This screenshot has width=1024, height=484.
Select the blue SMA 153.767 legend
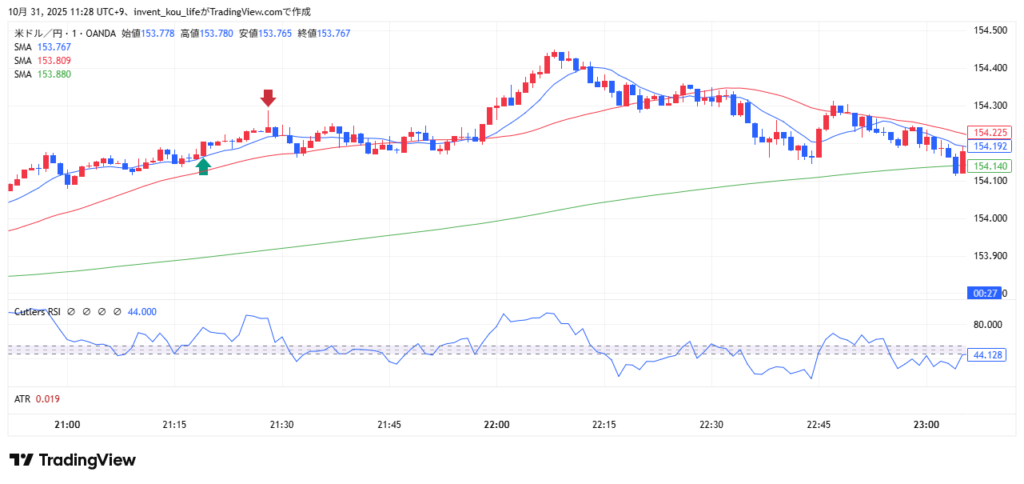pos(42,47)
